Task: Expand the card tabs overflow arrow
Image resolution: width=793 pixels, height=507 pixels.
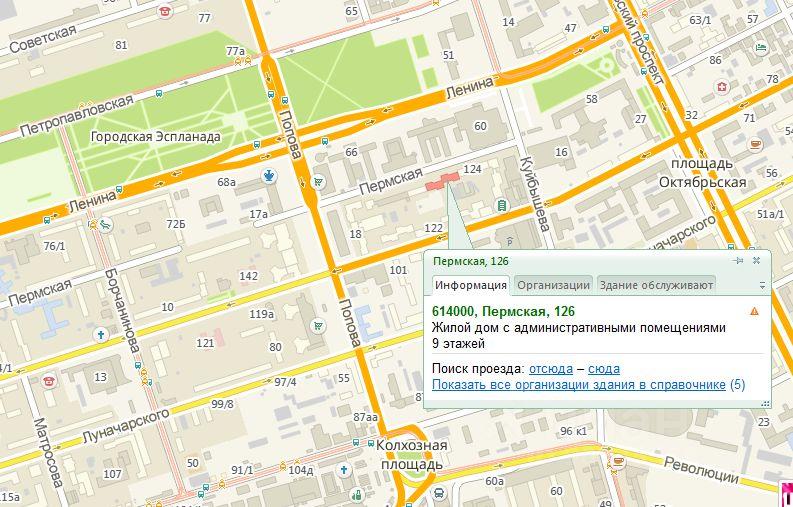Action: 762,285
